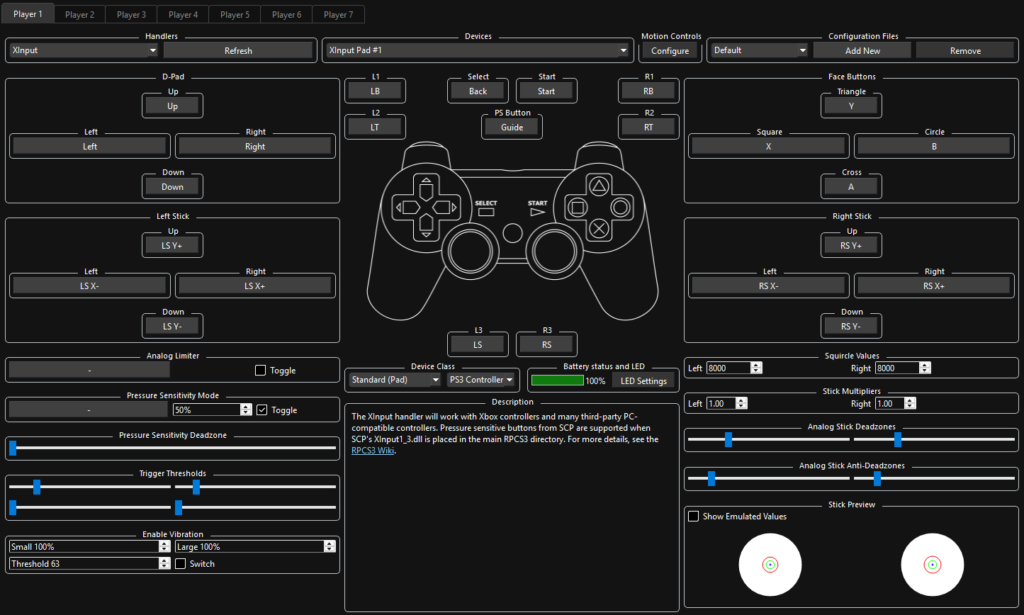
Task: Click the Stick Multipliers Right value field
Action: click(889, 403)
